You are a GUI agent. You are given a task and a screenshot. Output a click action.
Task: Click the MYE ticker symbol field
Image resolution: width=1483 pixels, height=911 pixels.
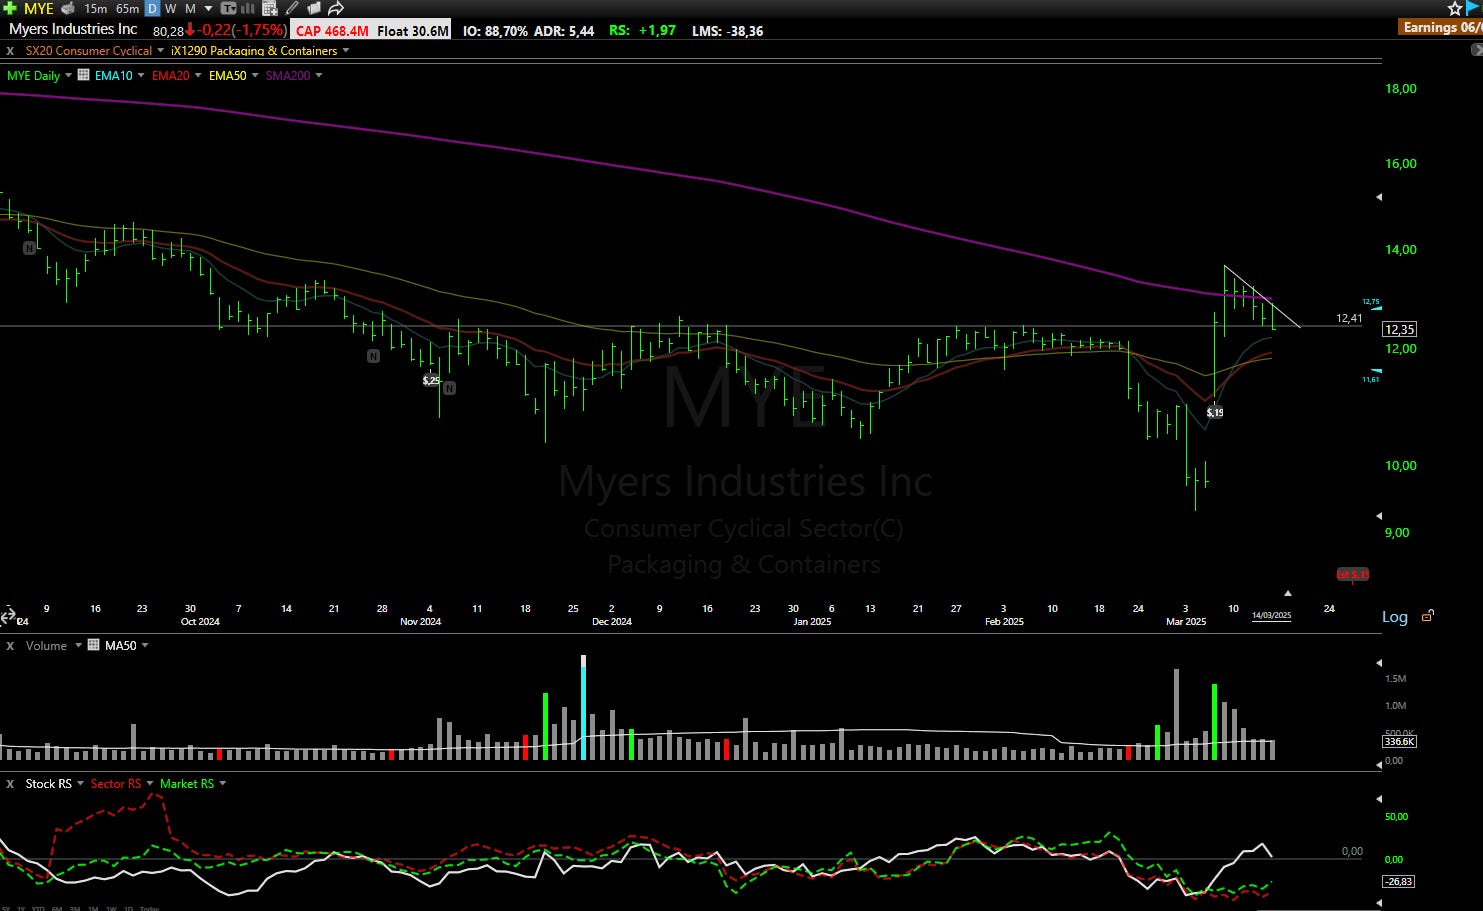[39, 8]
